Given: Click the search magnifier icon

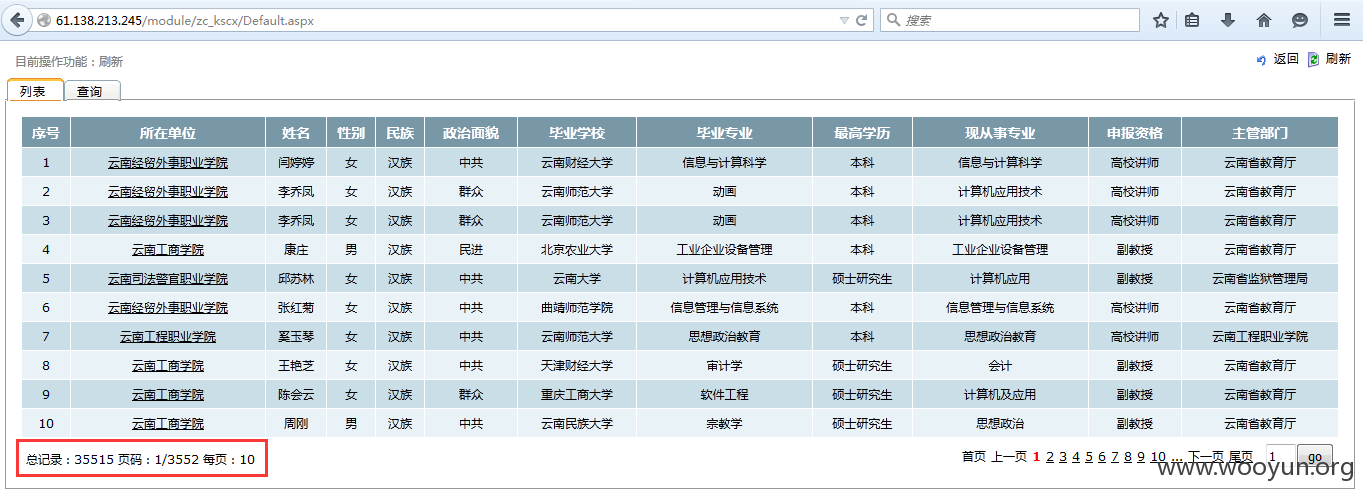Looking at the screenshot, I should pos(893,20).
